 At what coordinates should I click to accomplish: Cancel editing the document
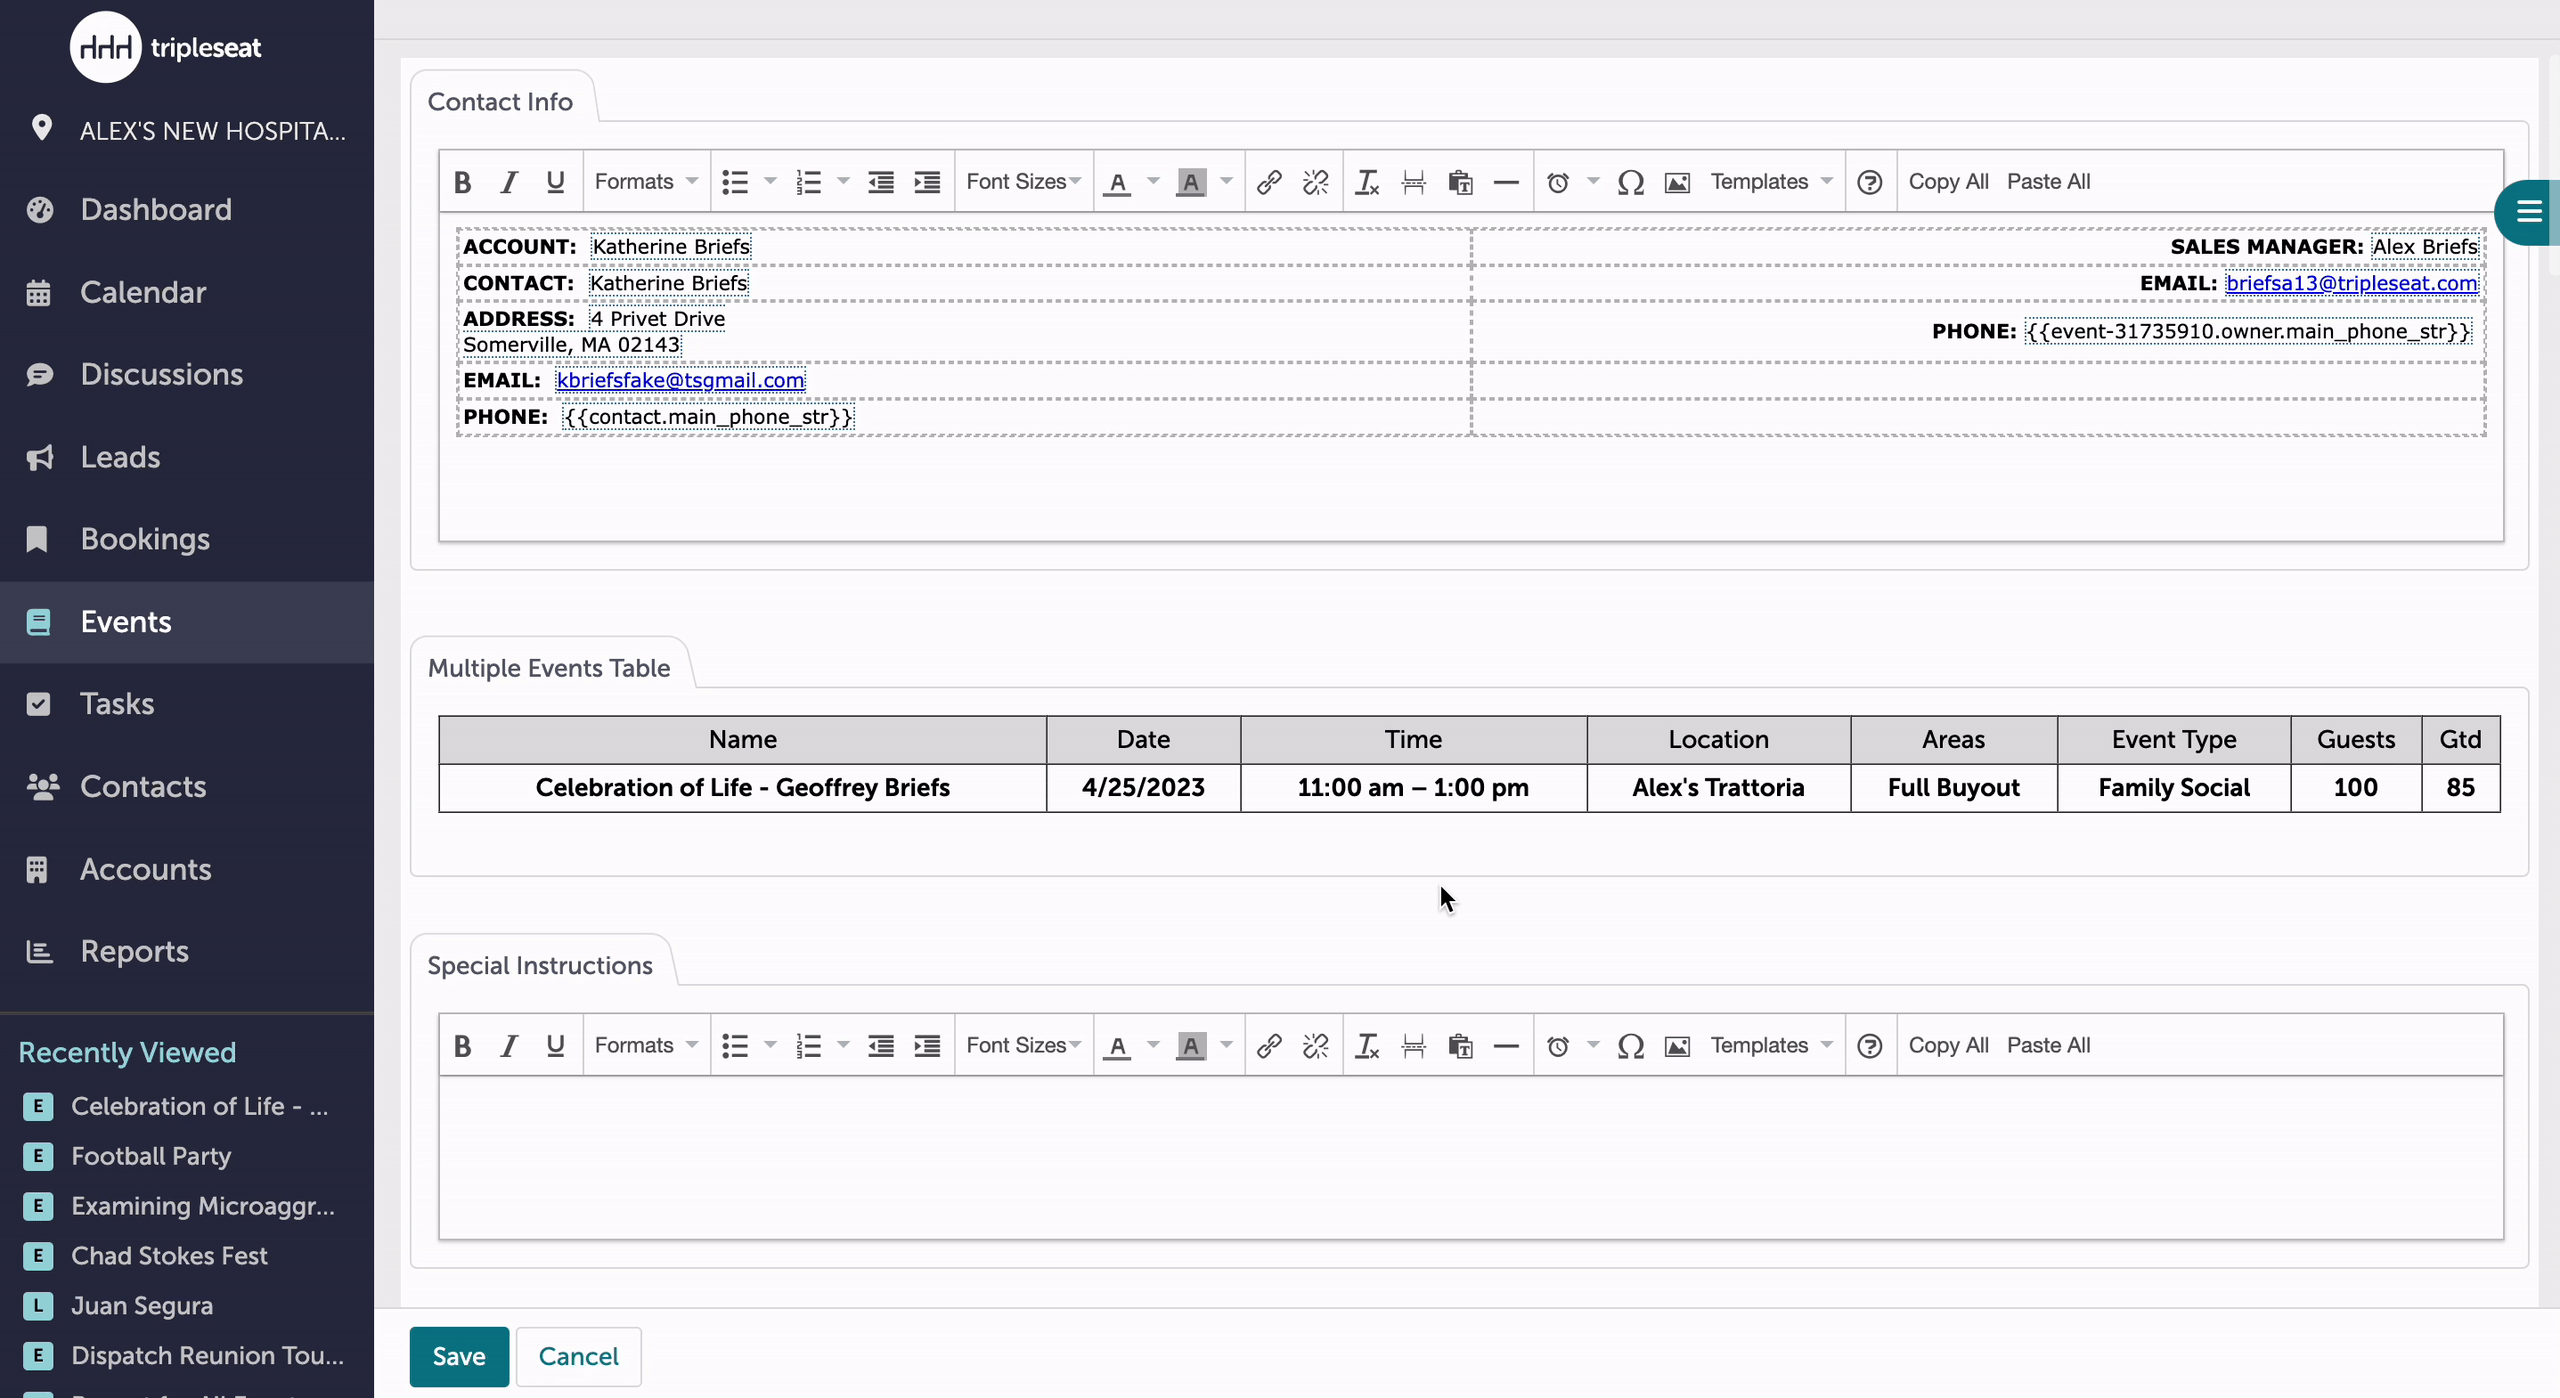click(578, 1356)
